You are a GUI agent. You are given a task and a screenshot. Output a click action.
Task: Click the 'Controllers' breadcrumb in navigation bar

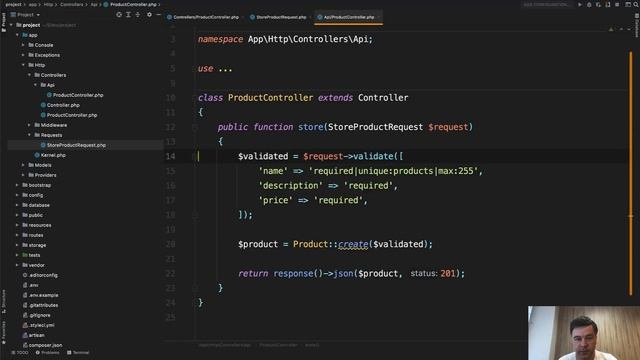coord(71,4)
